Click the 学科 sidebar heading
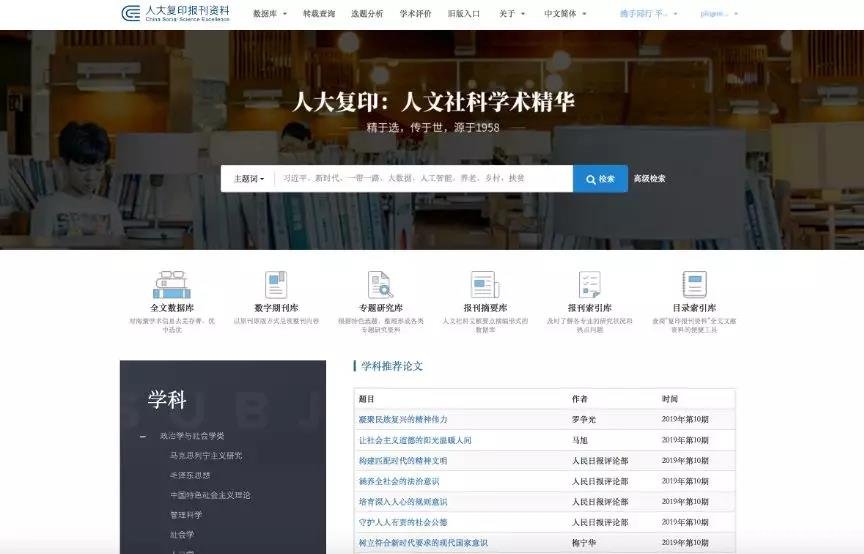This screenshot has height=554, width=864. click(x=167, y=399)
